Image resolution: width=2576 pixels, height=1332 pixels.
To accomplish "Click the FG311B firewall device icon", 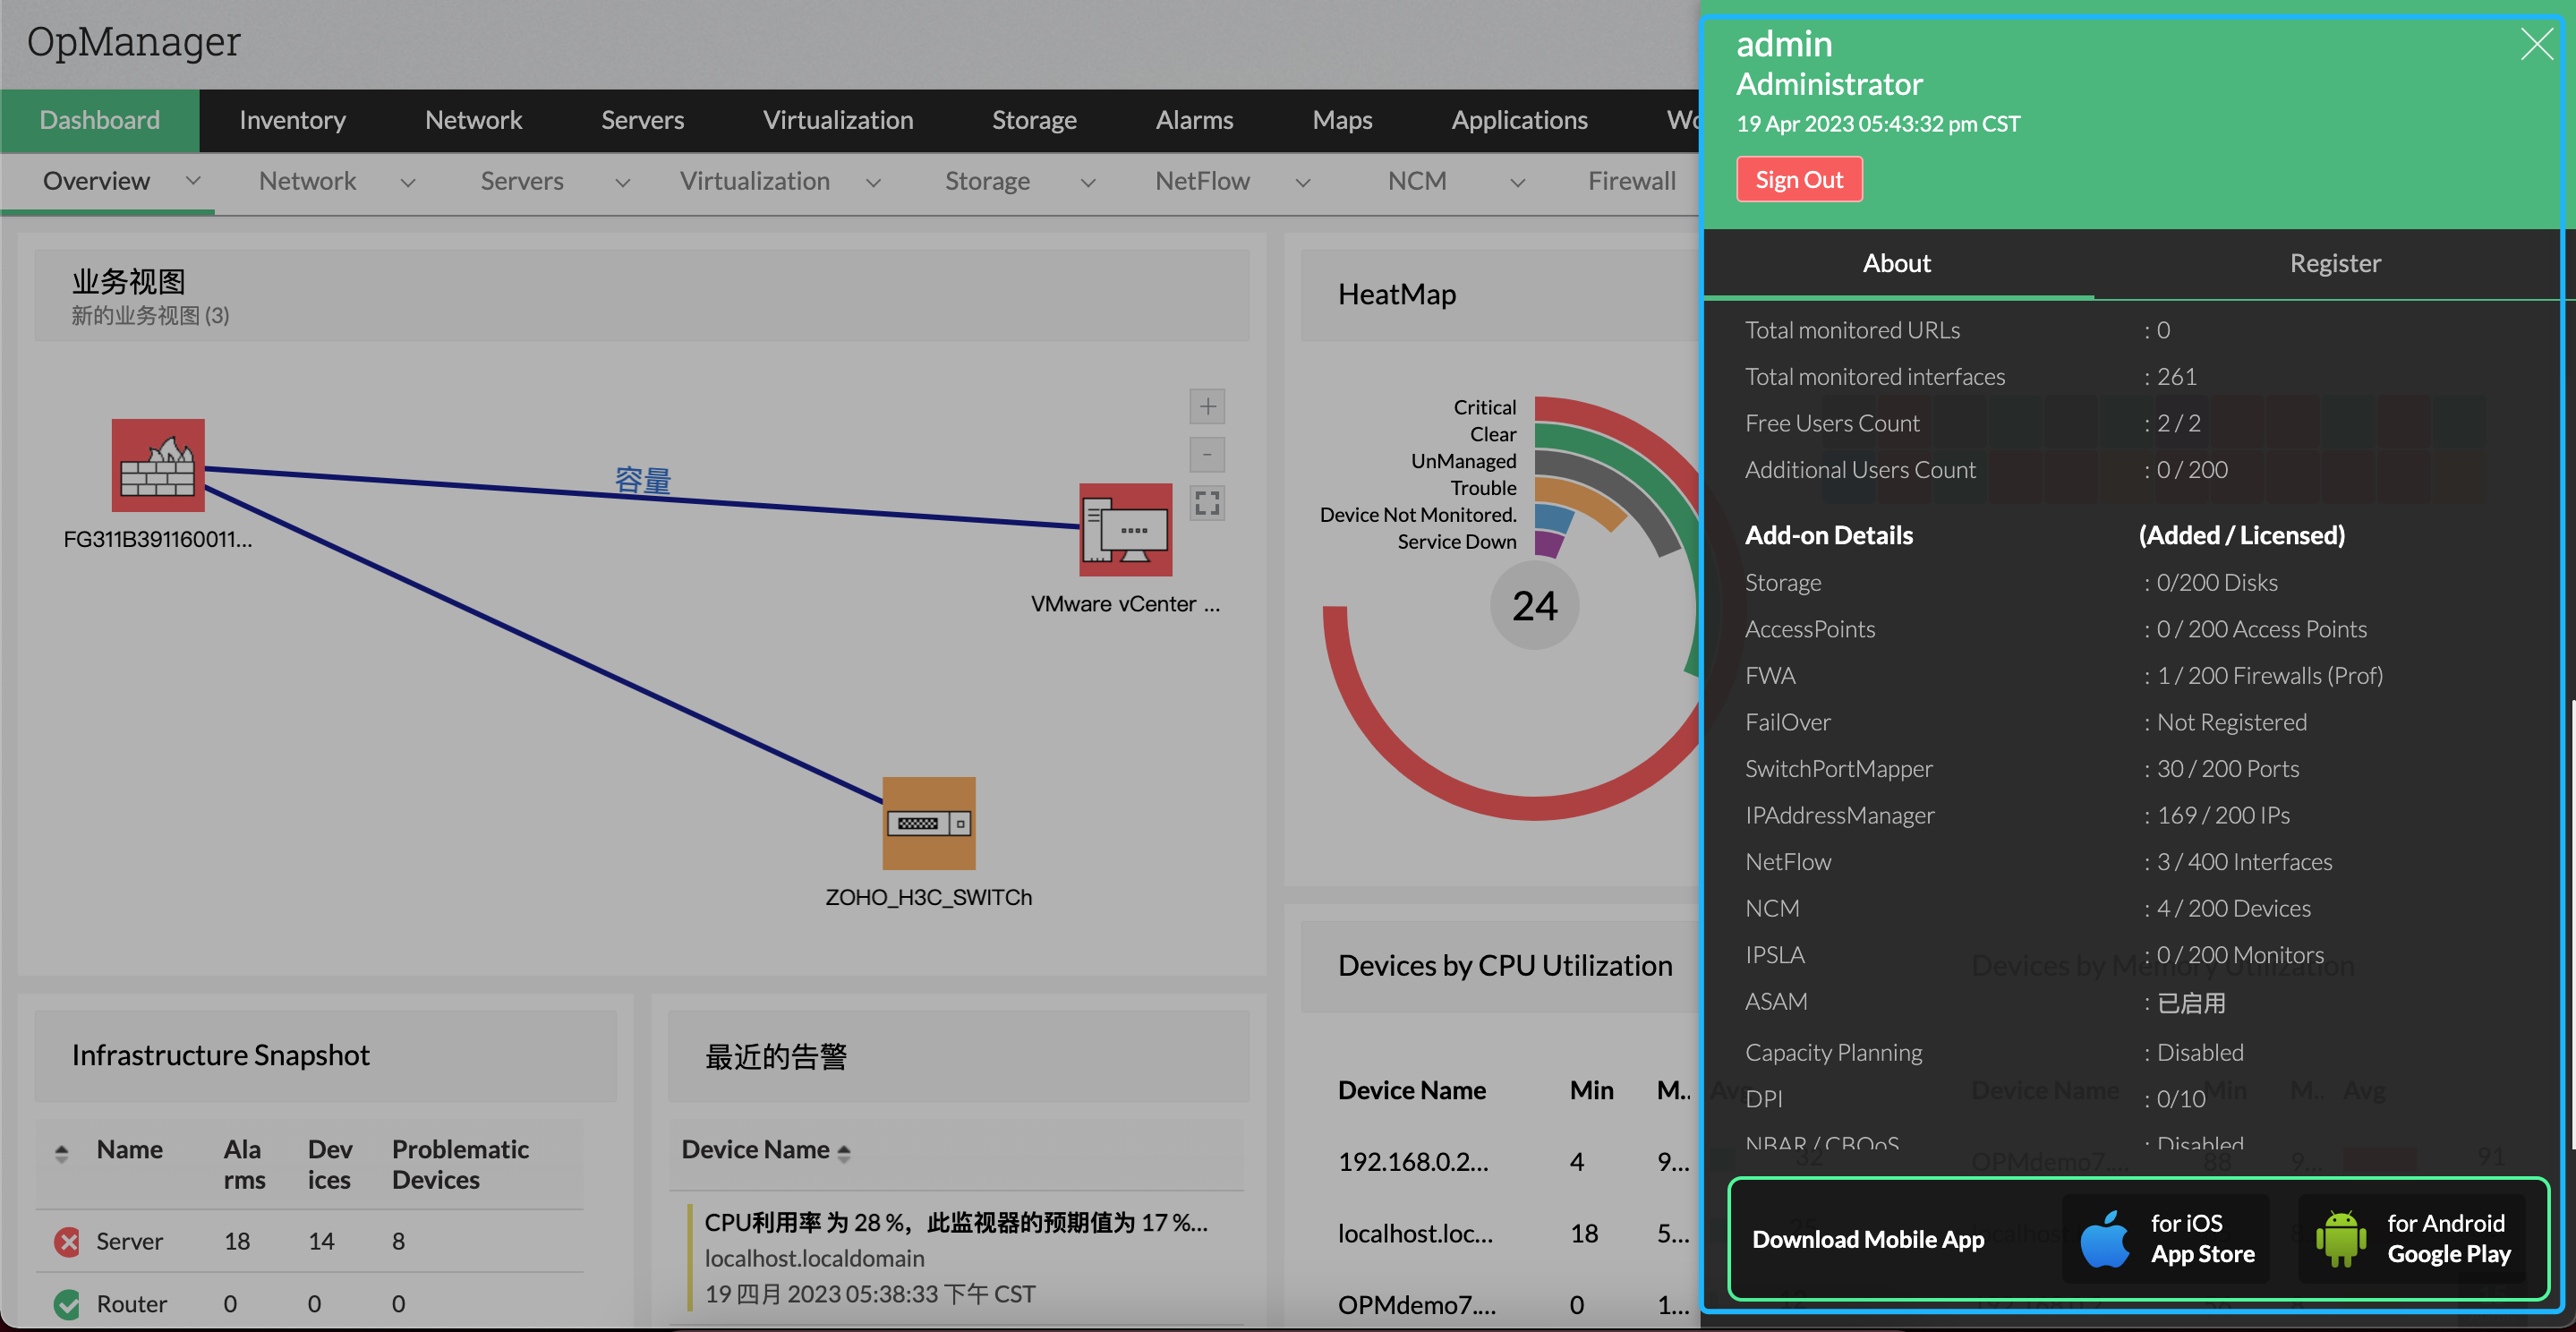I will 158,465.
